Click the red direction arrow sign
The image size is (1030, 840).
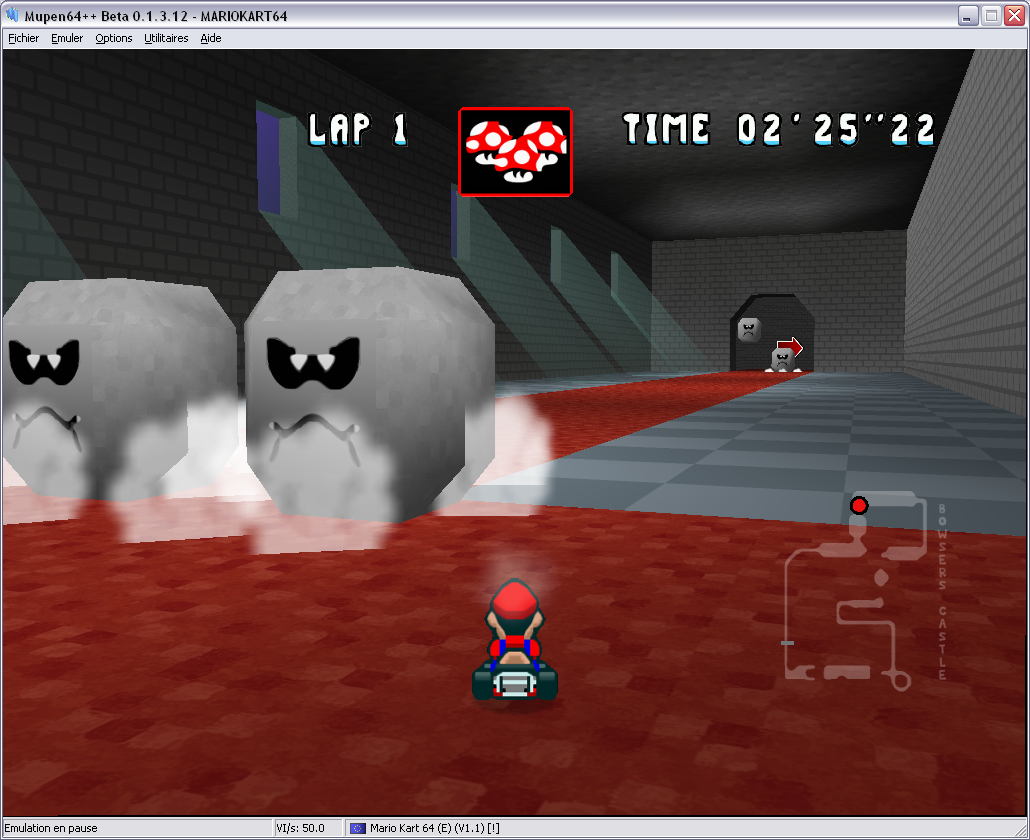(x=790, y=346)
